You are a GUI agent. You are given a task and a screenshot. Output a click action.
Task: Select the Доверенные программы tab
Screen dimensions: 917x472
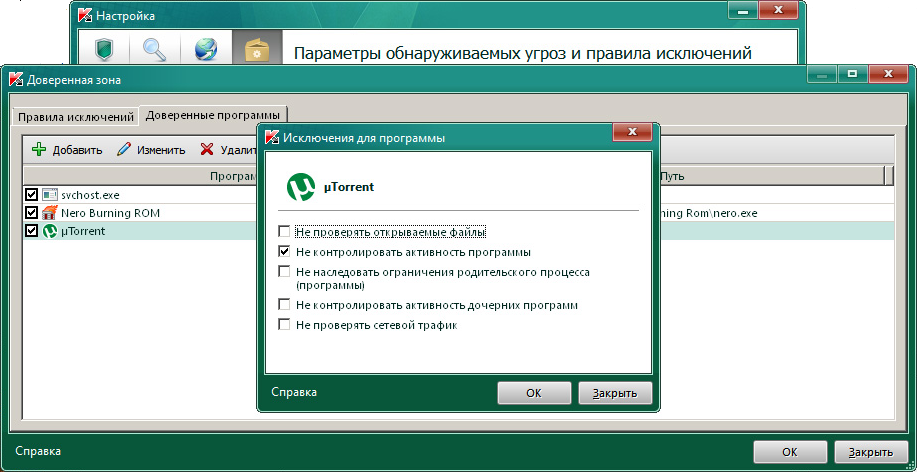coord(212,115)
